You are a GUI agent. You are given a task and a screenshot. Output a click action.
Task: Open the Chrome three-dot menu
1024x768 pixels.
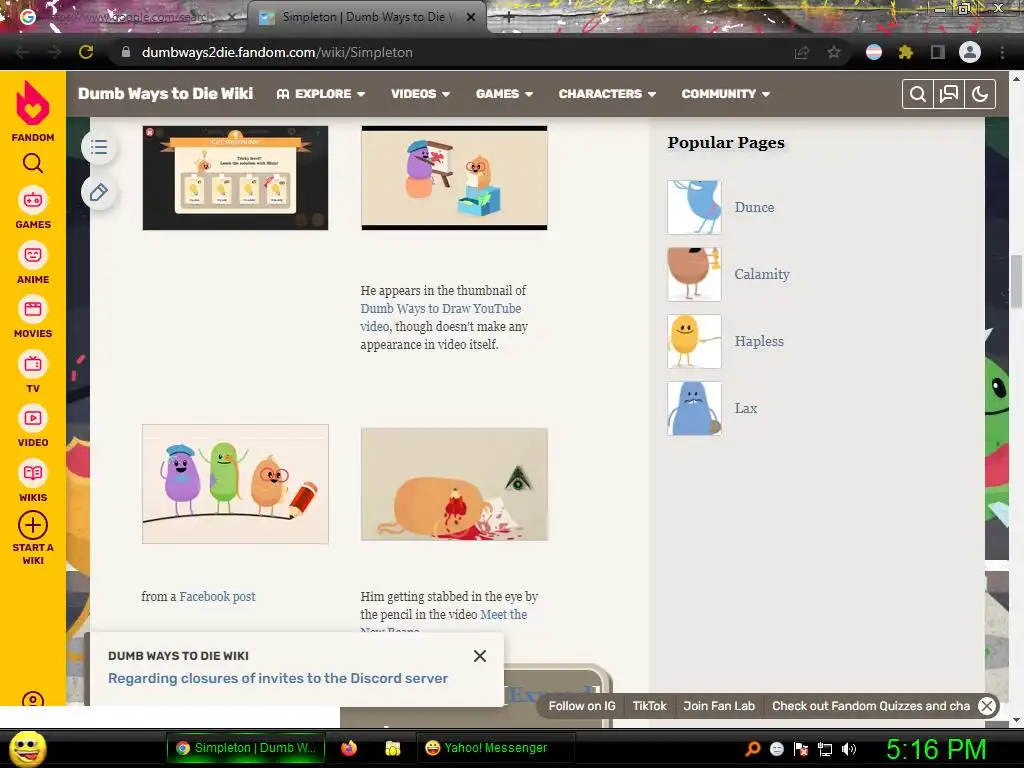coord(1002,52)
